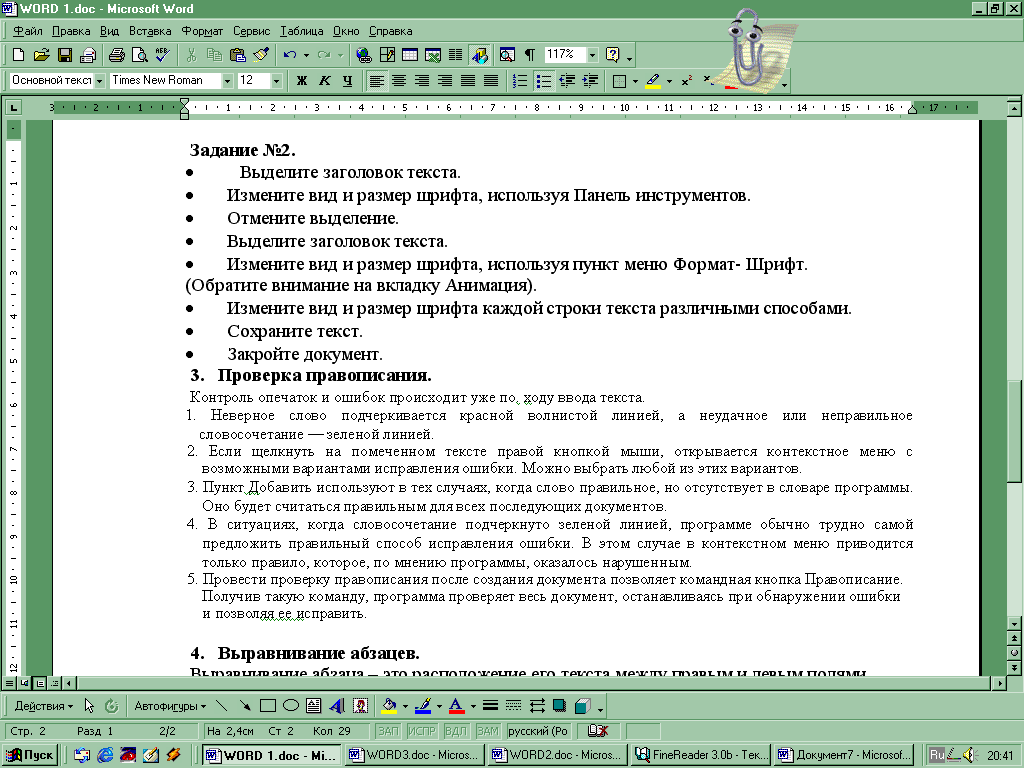Toggle bold formatting (Ж)
This screenshot has width=1024, height=768.
point(302,80)
